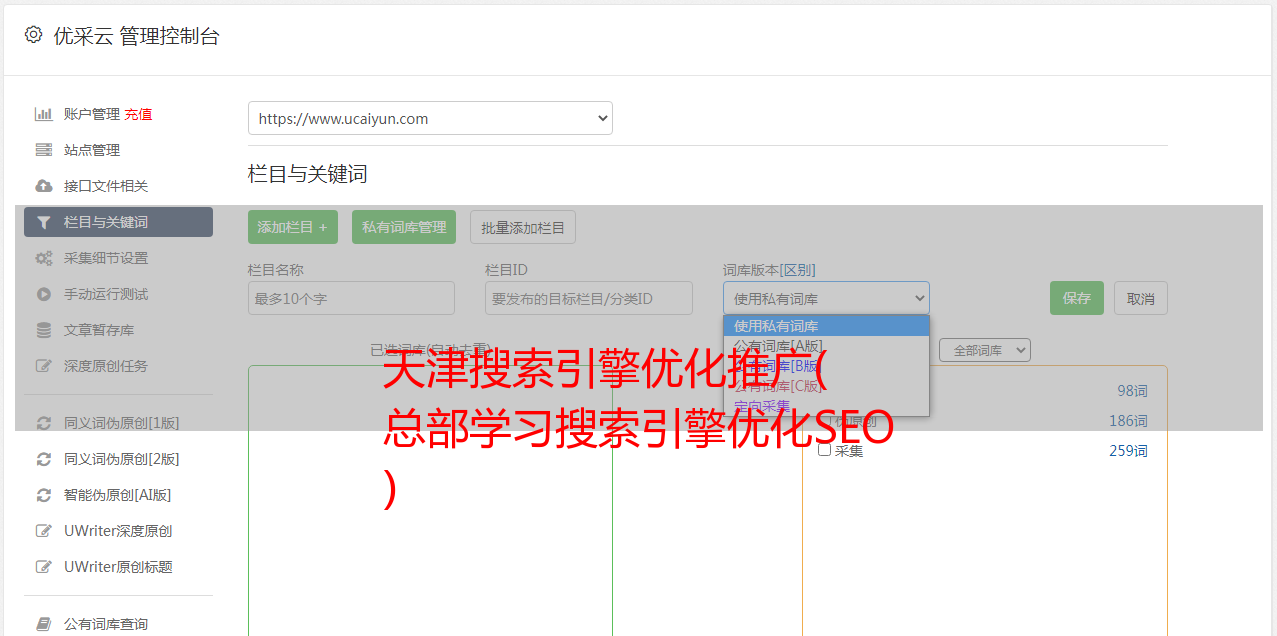The width and height of the screenshot is (1277, 636).
Task: Choose the highlighted 使用私有词库 option in the list
Action: coord(826,325)
